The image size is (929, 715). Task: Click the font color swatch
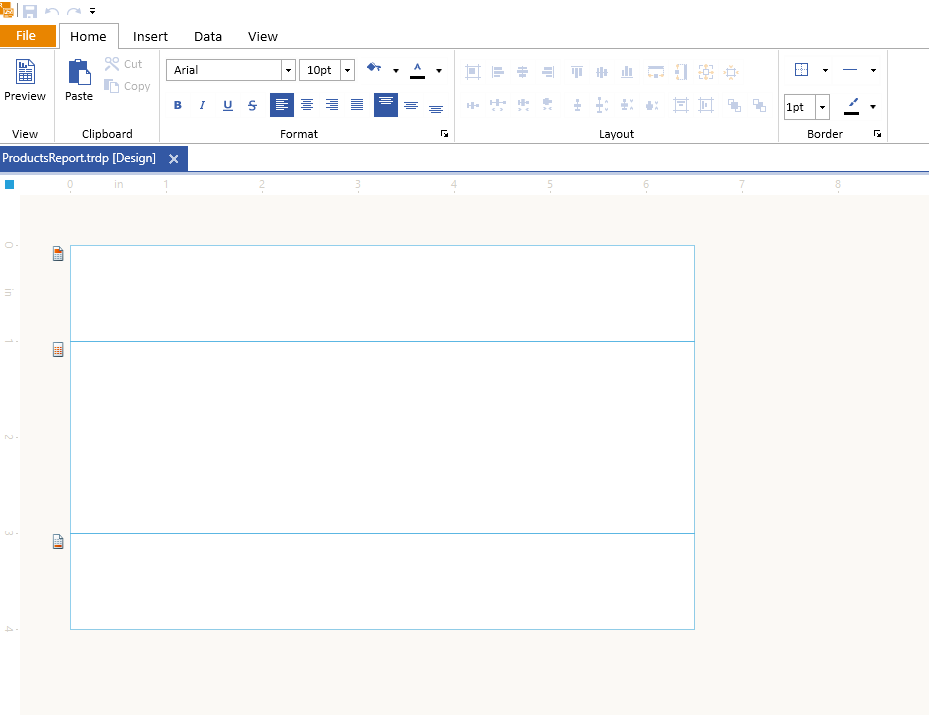417,70
